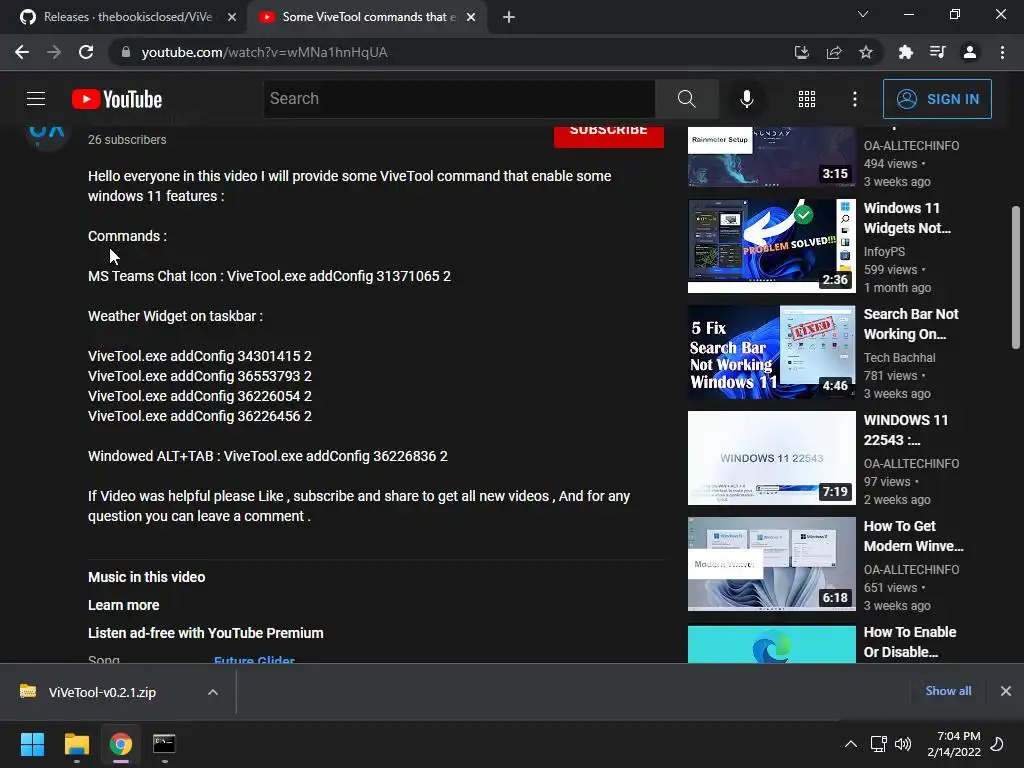Click Show all downloads
The image size is (1024, 768).
[948, 691]
